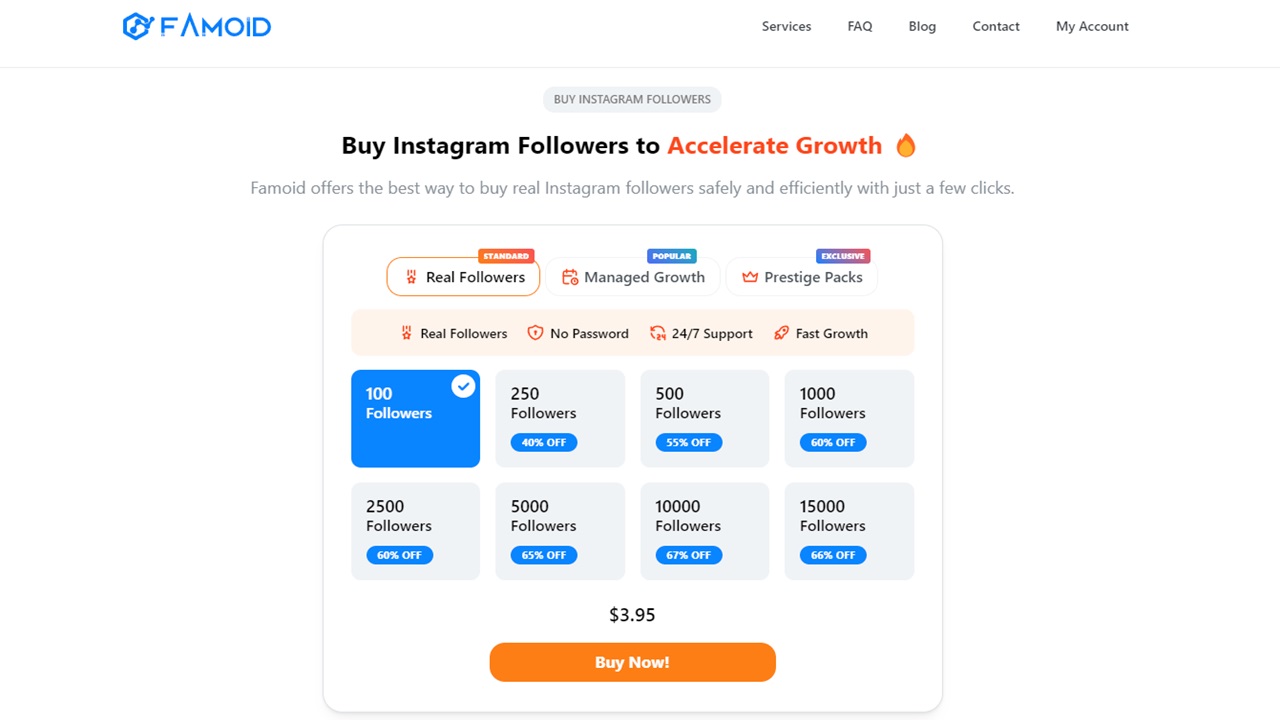Open the Services menu

786,26
